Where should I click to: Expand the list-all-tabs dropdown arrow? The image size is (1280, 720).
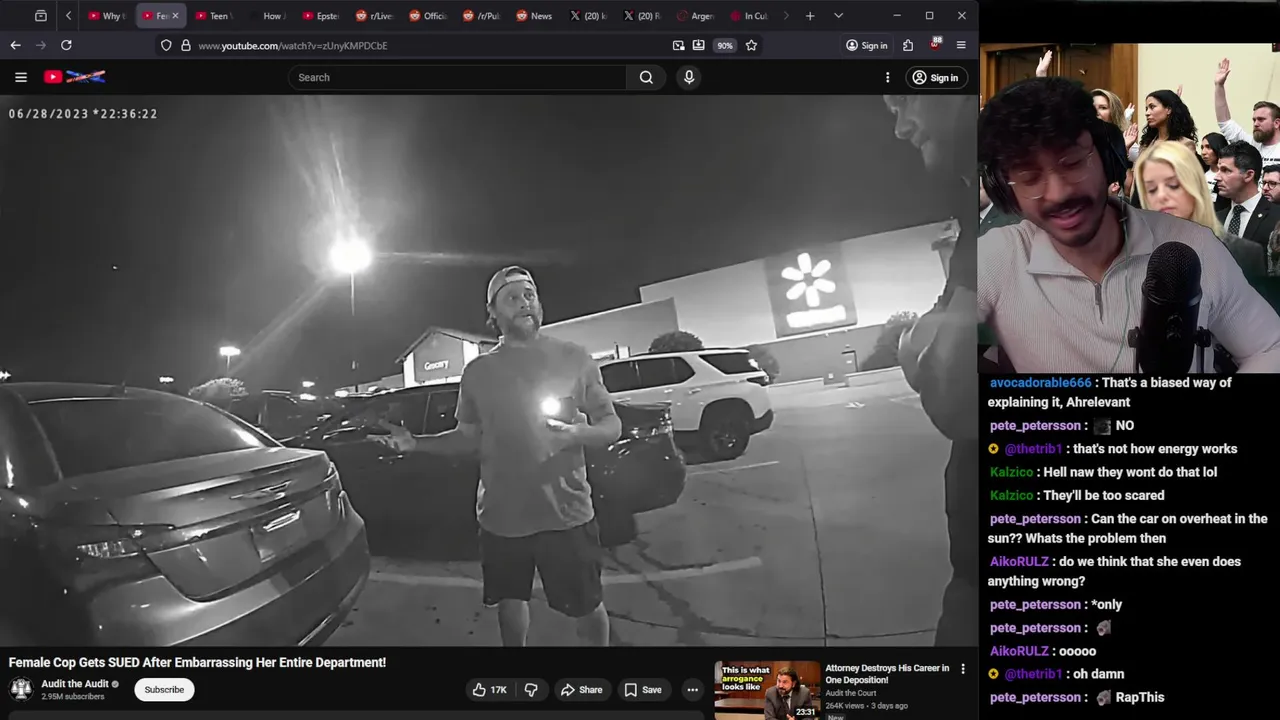click(838, 16)
